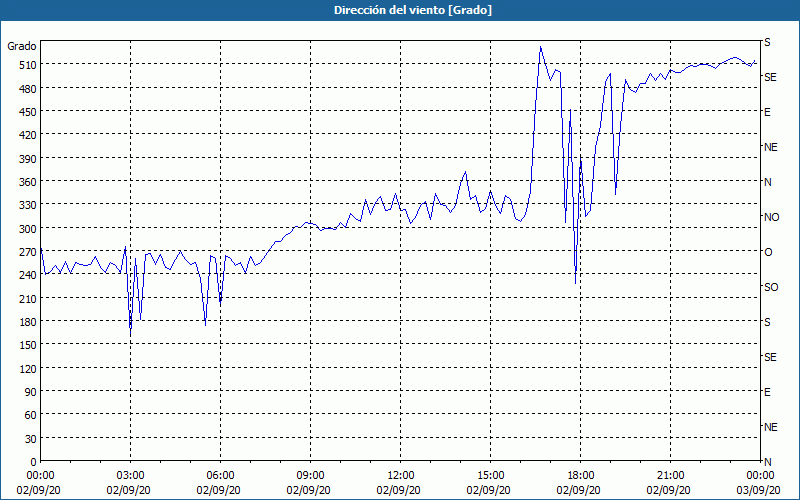Select the 480 value on the degree axis
The height and width of the screenshot is (500, 800).
[29, 88]
